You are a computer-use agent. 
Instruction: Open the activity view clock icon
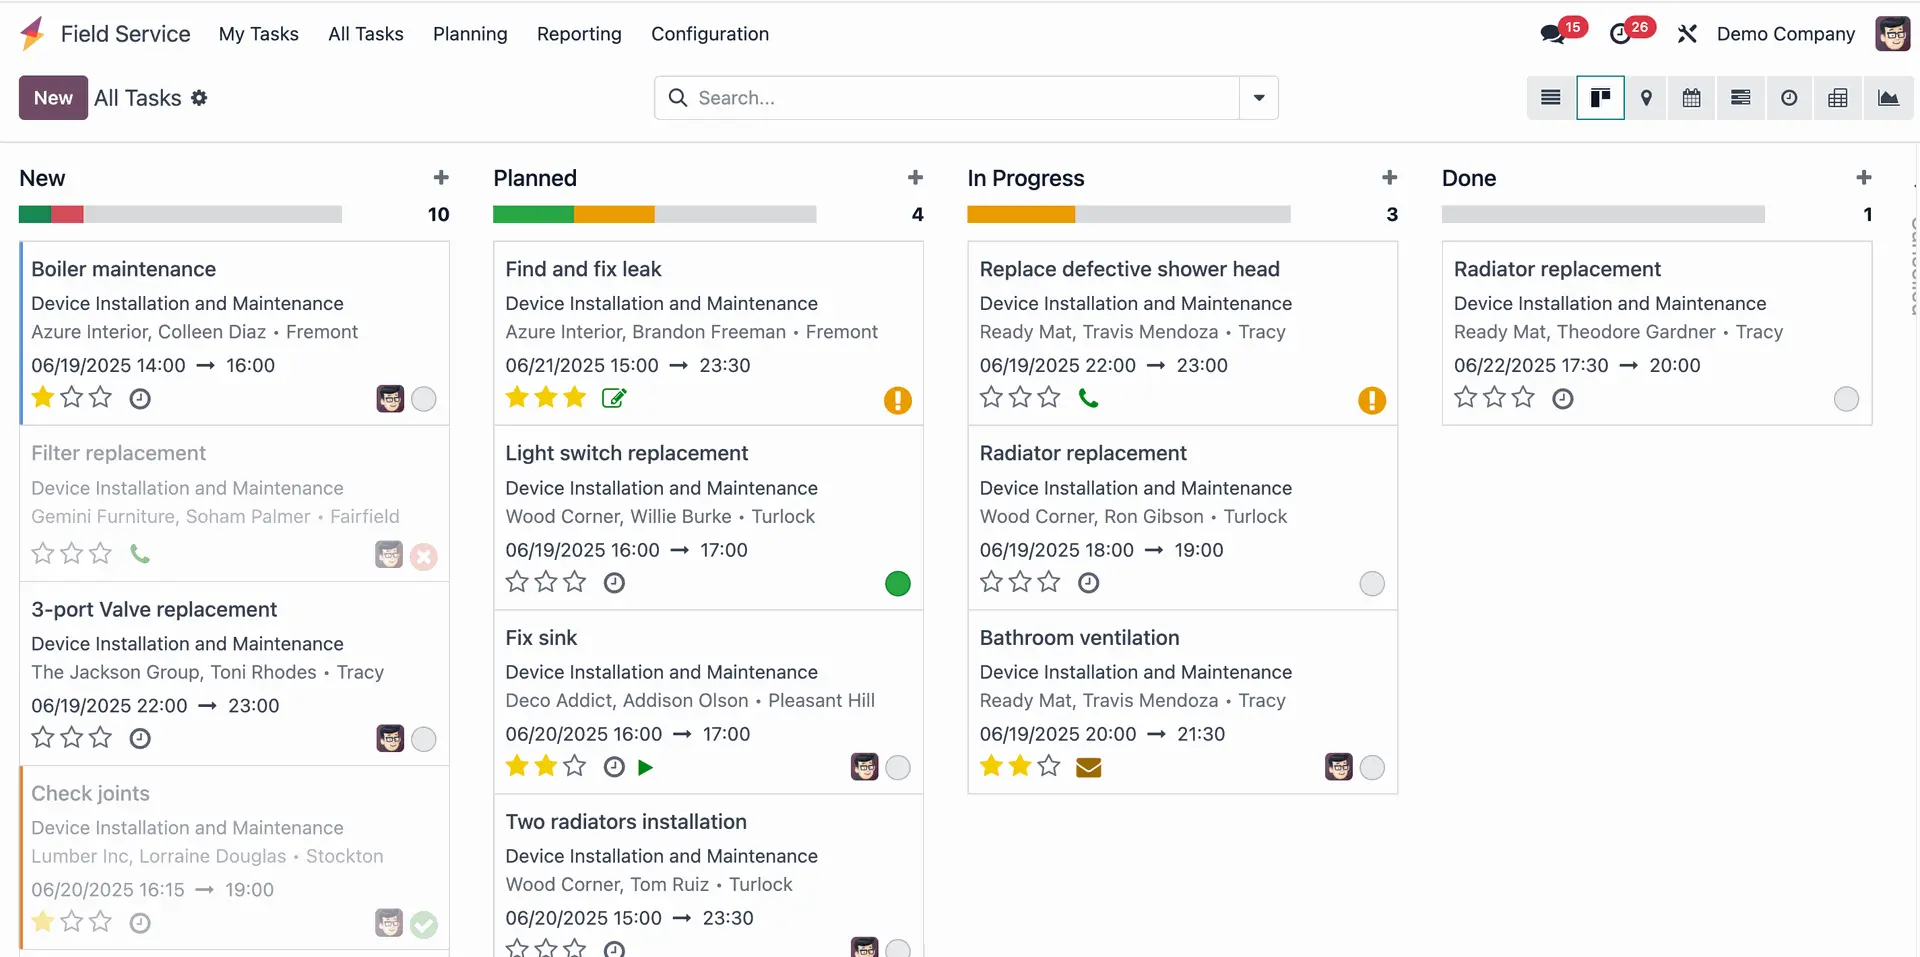(1789, 98)
